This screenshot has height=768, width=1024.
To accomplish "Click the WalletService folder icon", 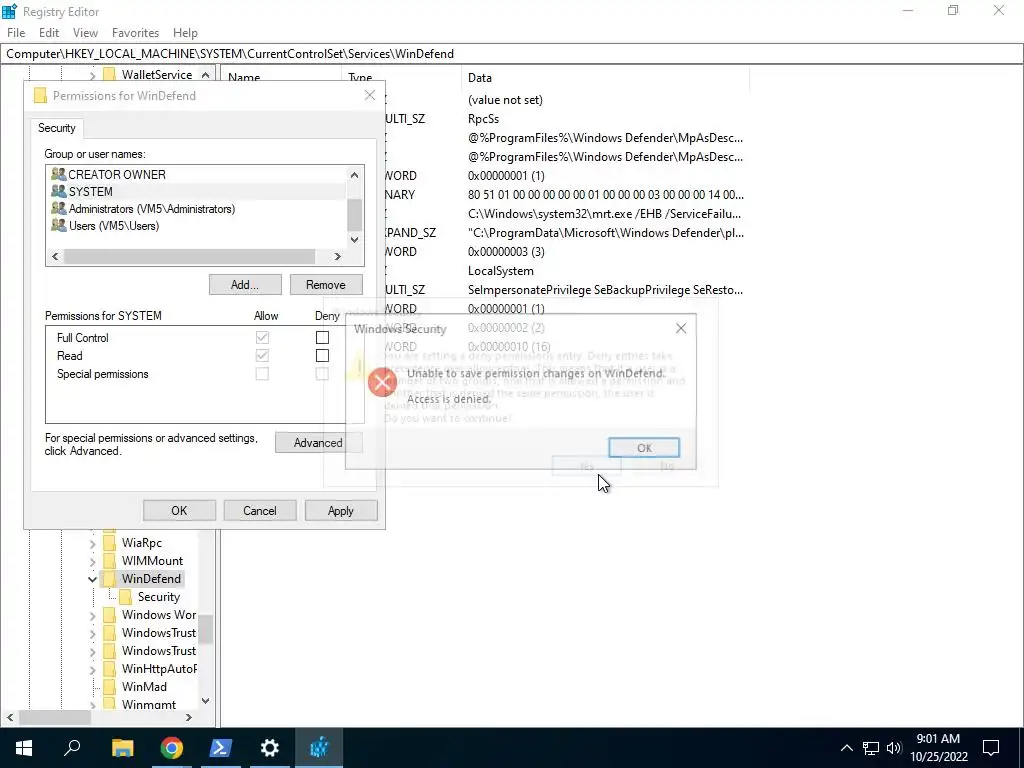I will coord(110,74).
